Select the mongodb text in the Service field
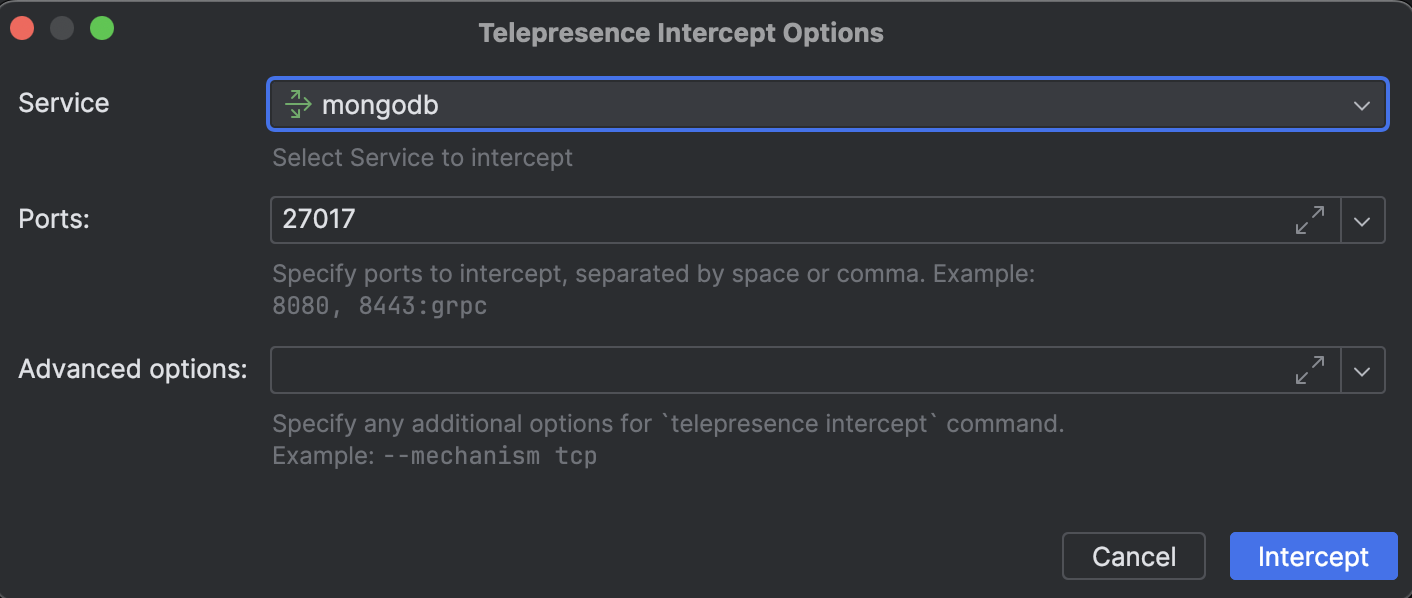This screenshot has height=598, width=1412. 375,104
